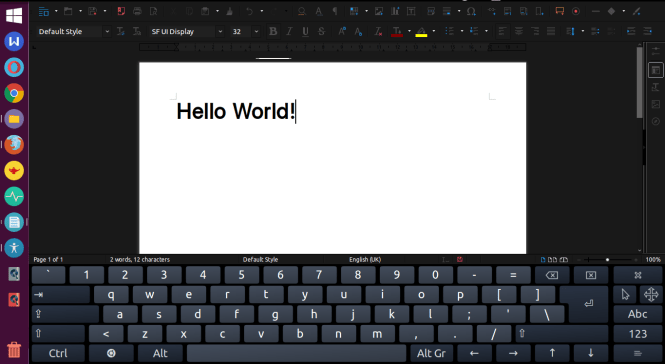Click the Insert Hyperlink icon
665x364 pixels.
[491, 11]
